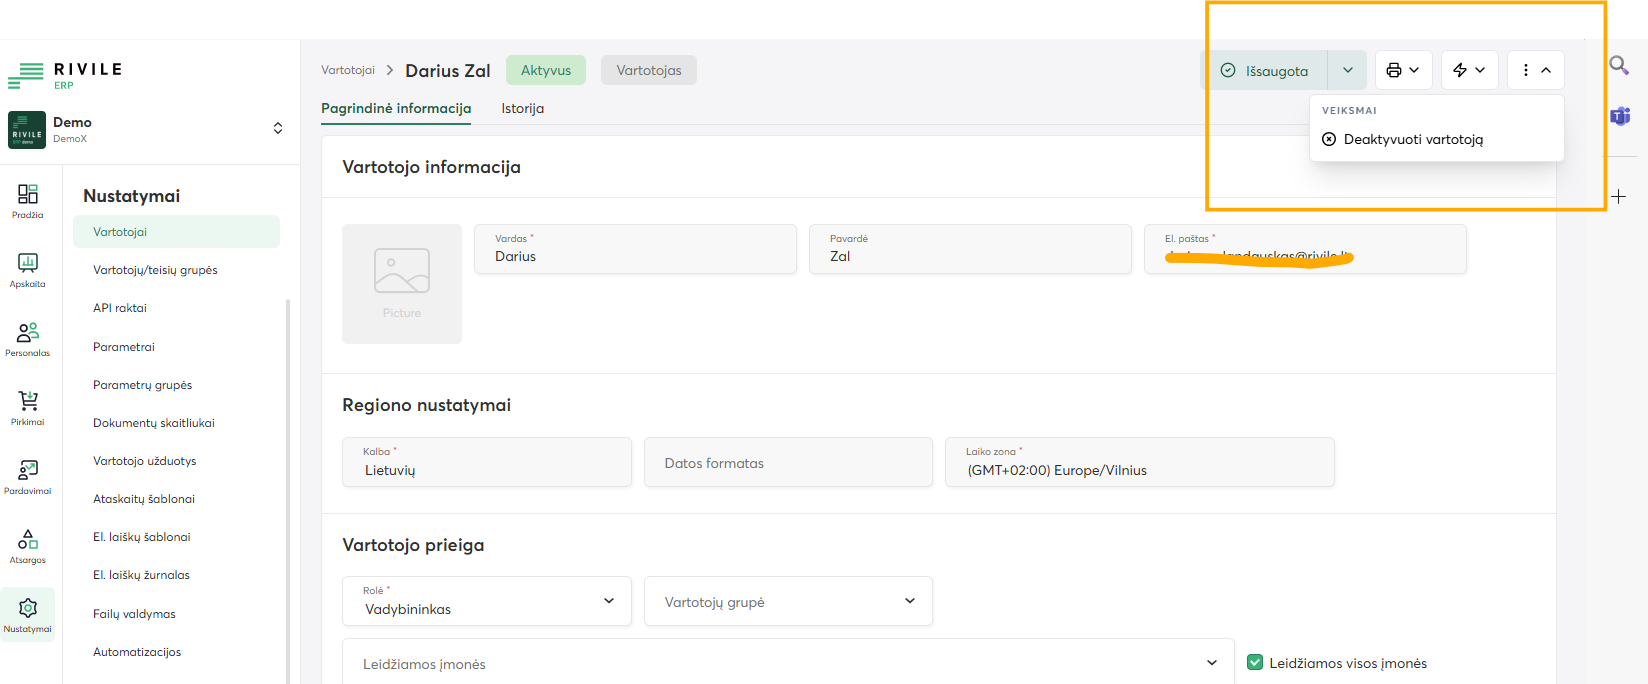Select Deaktyvuoti vartotoją from the menu
1648x684 pixels.
[x=1412, y=139]
